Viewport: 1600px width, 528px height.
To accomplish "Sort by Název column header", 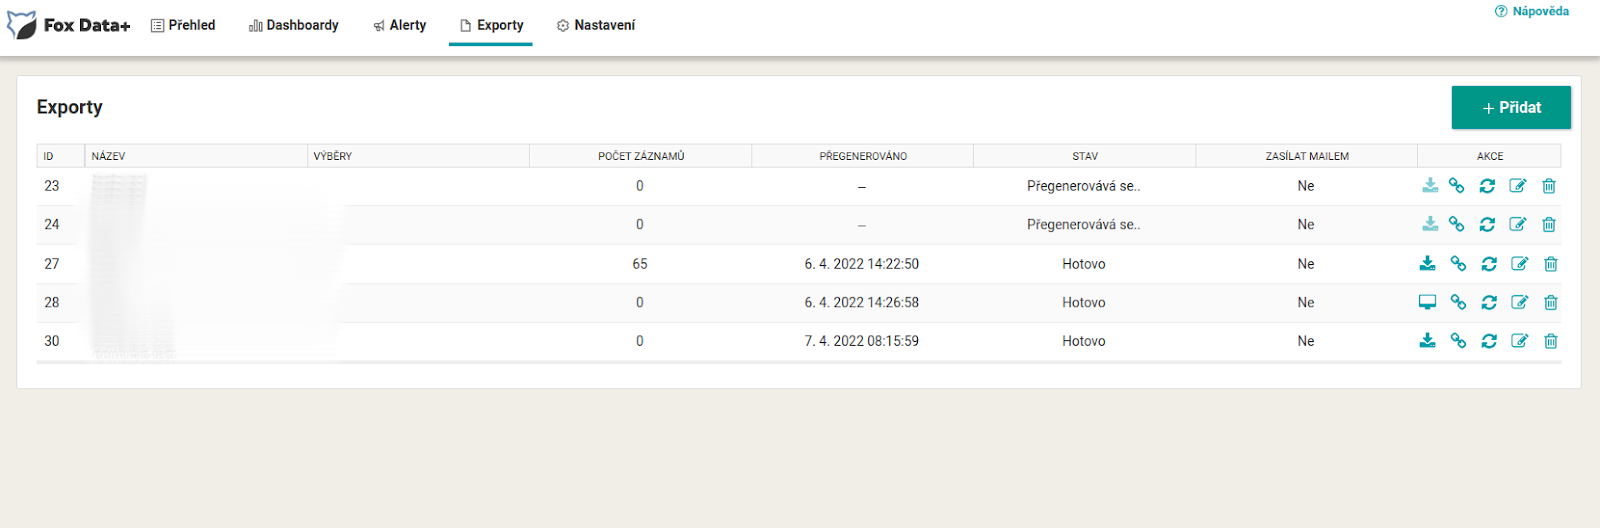I will coord(196,156).
